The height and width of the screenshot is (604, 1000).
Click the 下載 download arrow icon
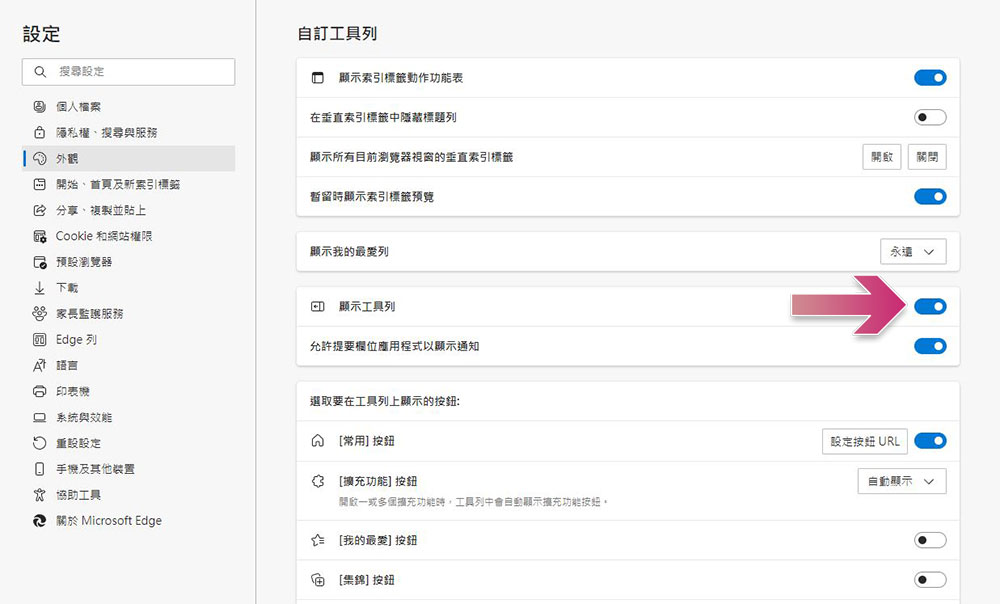point(40,288)
